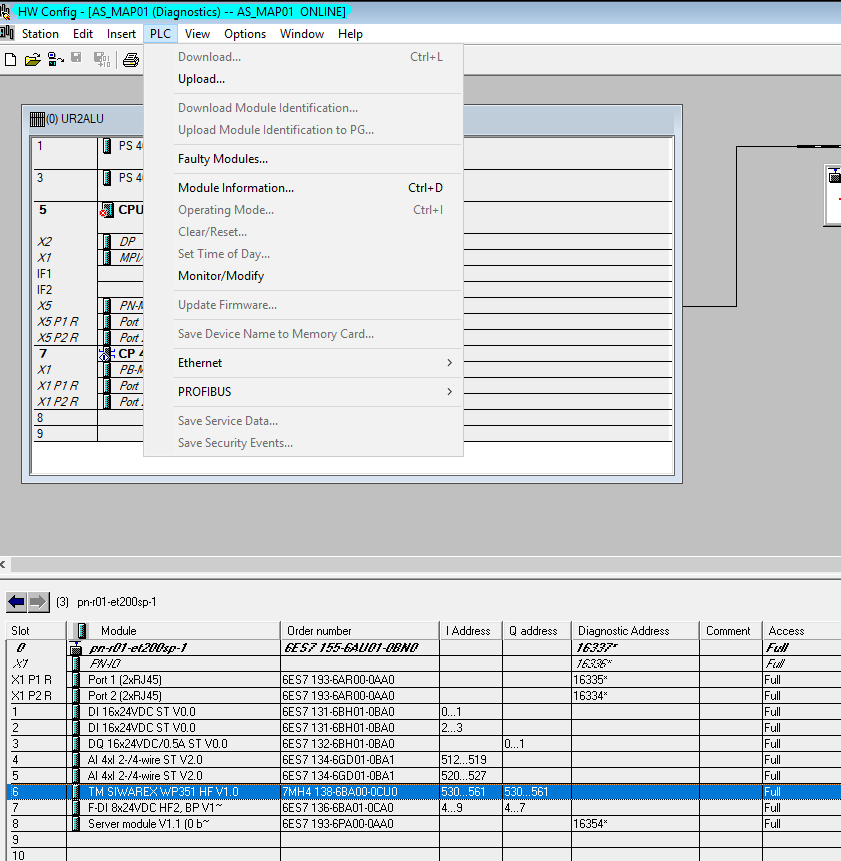Click the pn-r01-et200sp-1 device icon in slot 0
Viewport: 841px width, 861px height.
[x=75, y=648]
